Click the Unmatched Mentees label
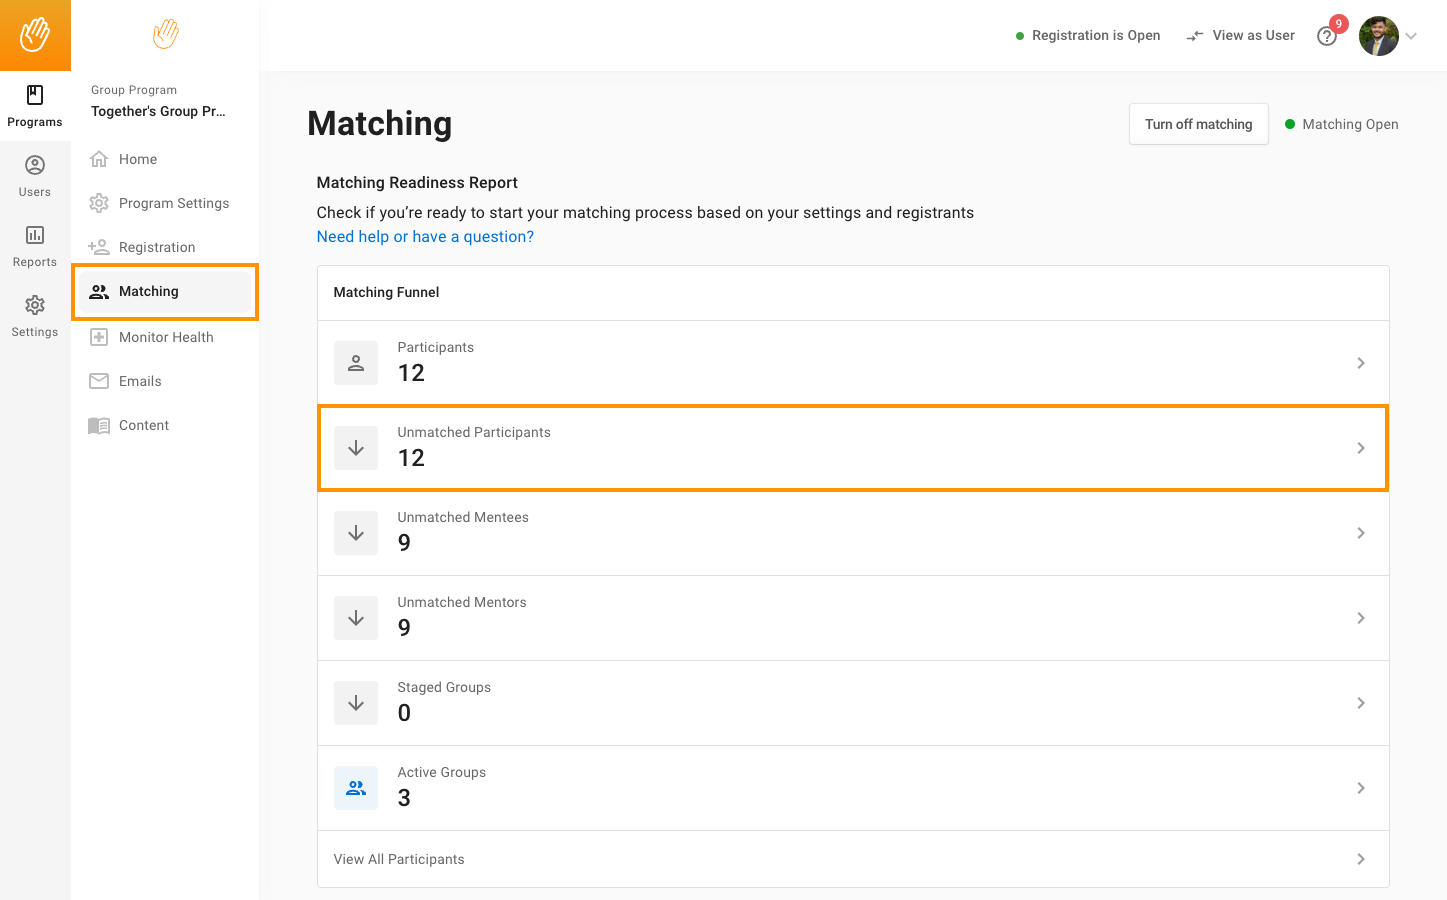Screen dimensions: 1447x900 [463, 517]
